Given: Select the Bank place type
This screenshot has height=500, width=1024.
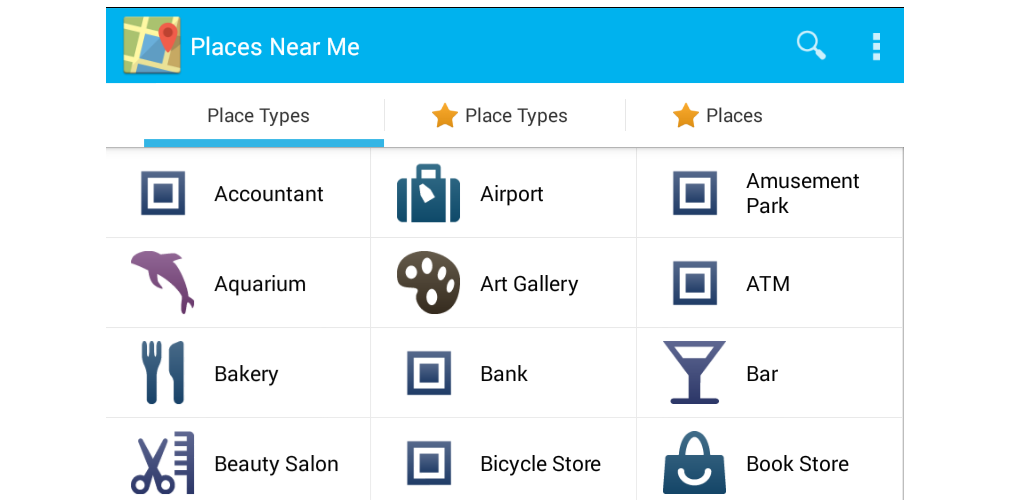Looking at the screenshot, I should [504, 374].
